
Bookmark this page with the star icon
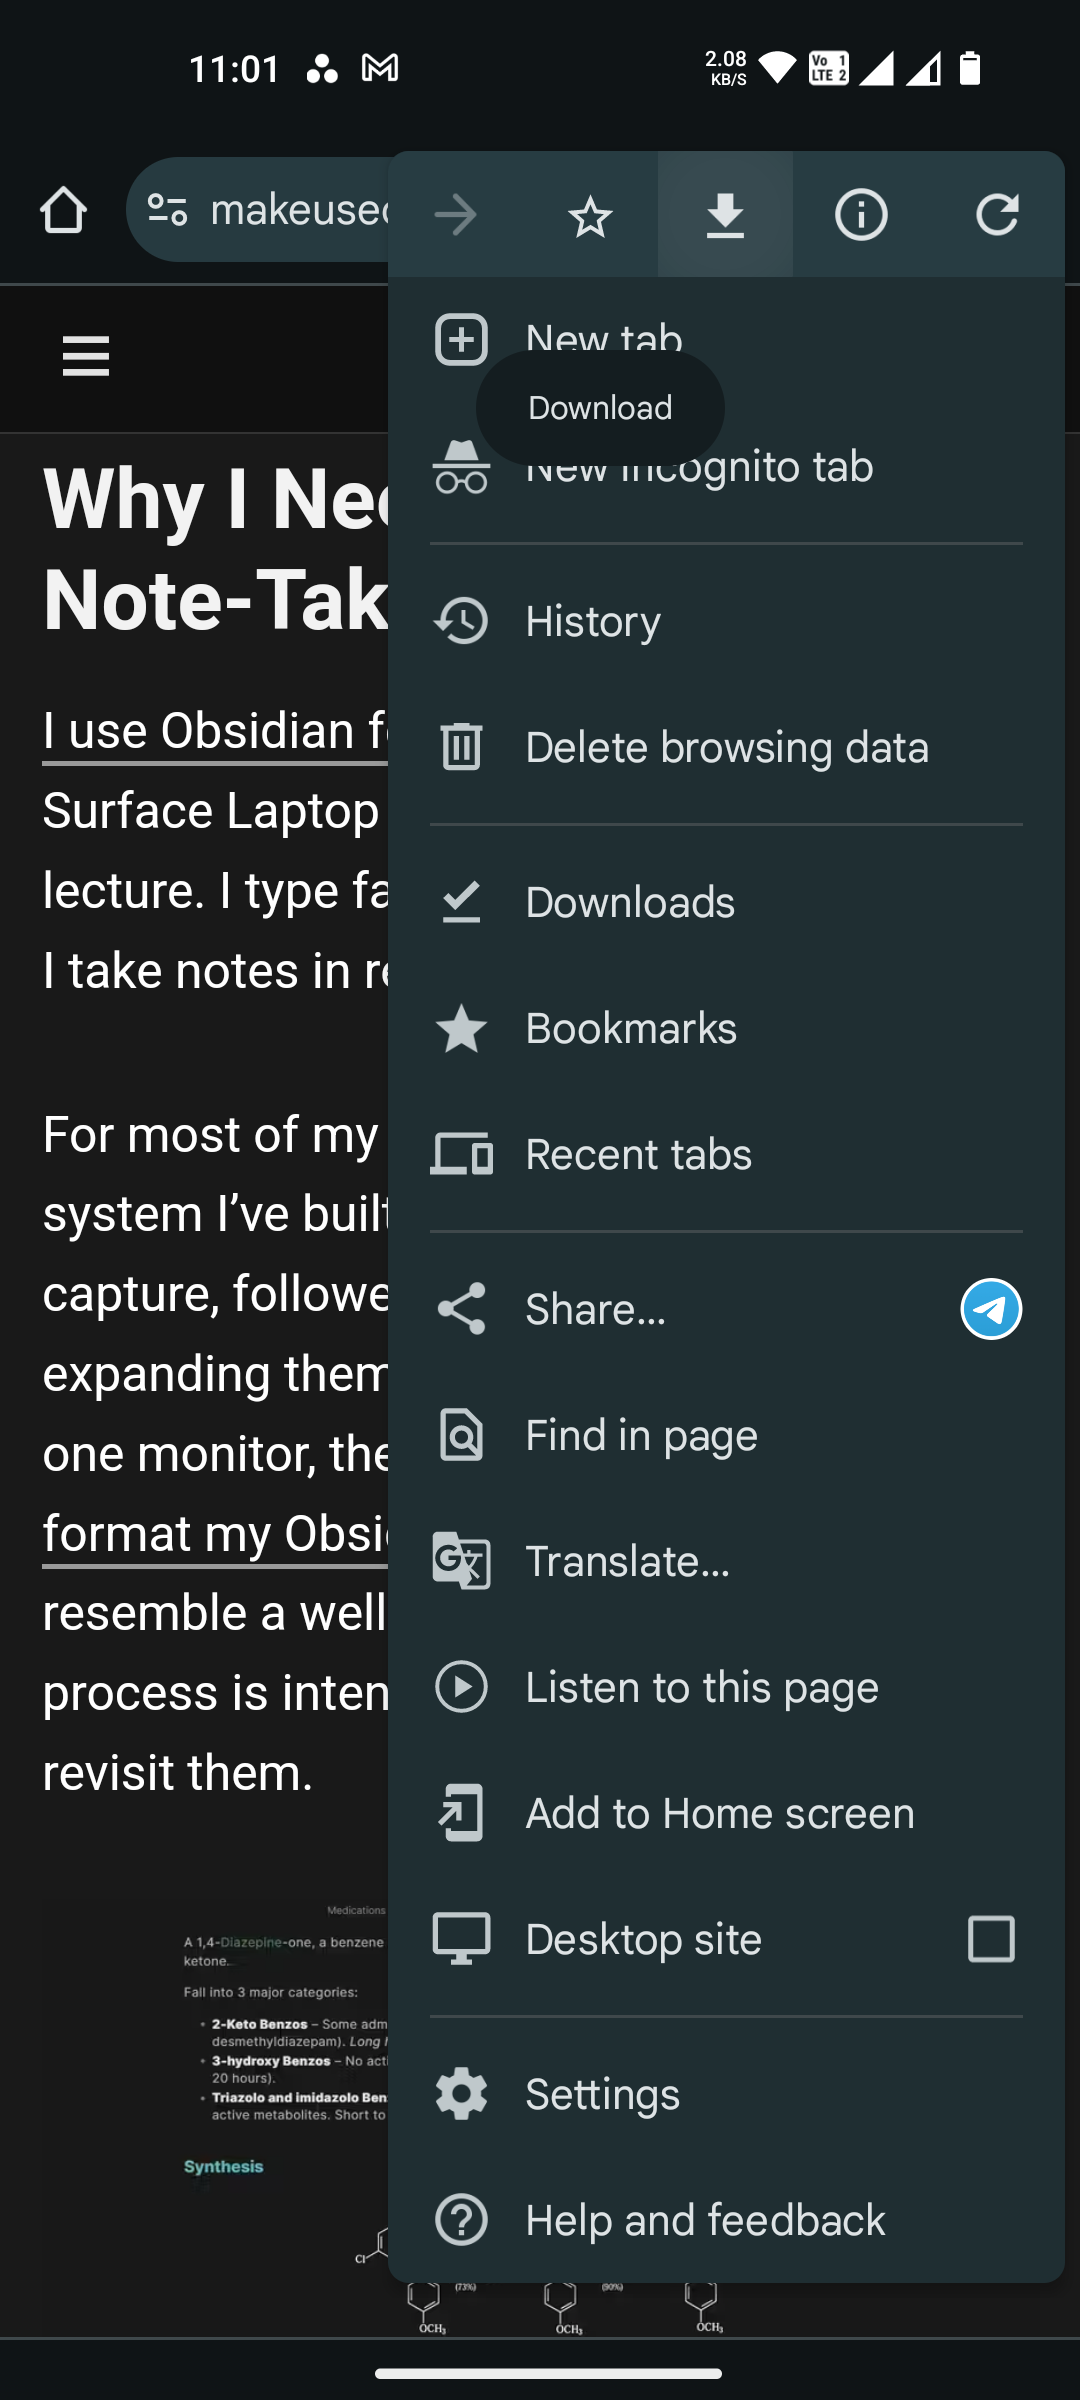590,215
